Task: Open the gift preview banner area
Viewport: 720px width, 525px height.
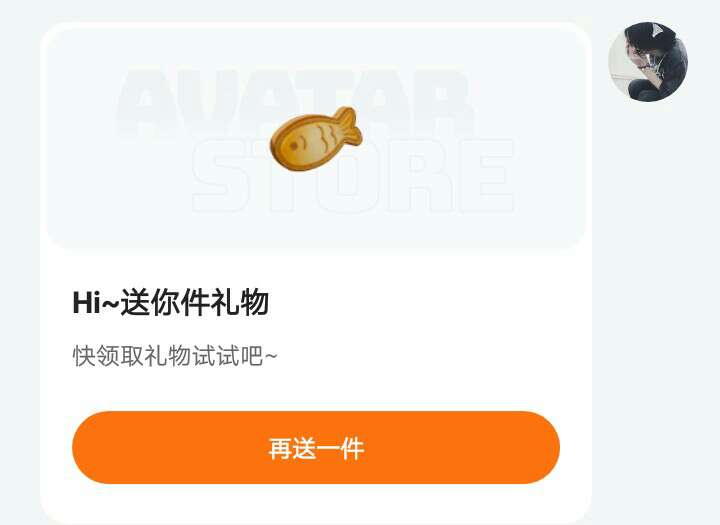Action: click(316, 138)
